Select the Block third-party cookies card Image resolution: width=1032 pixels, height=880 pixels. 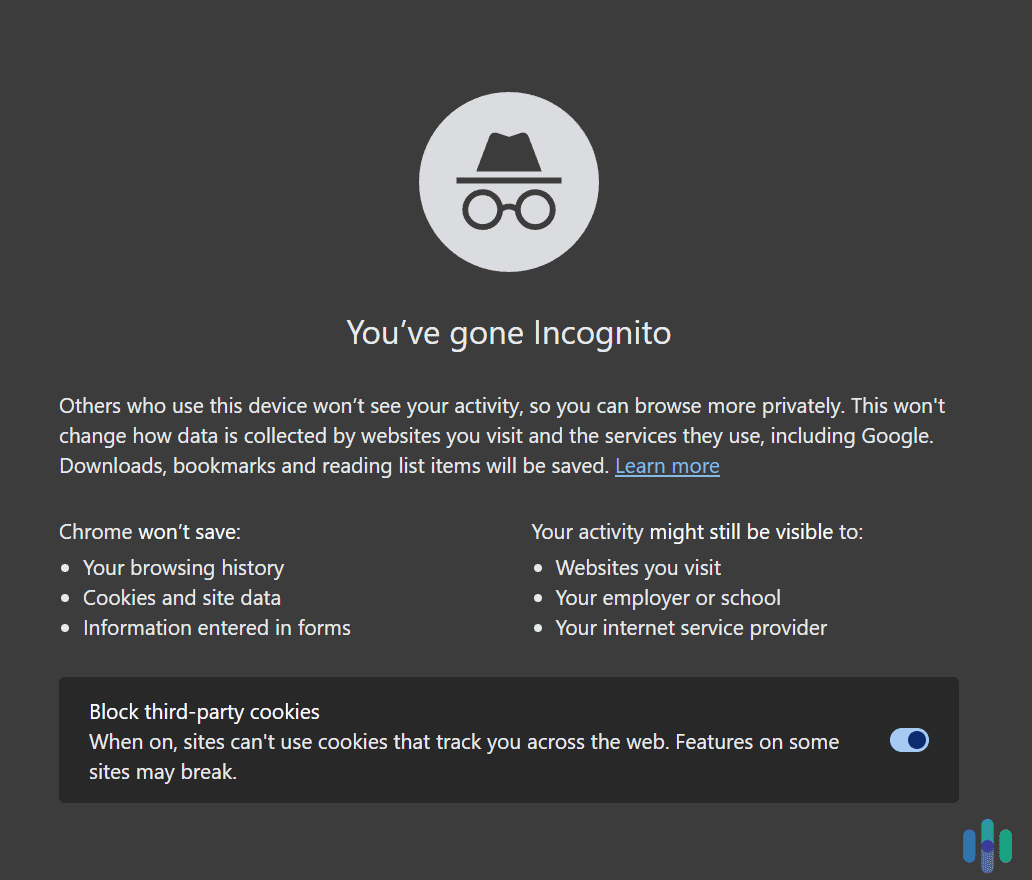[x=508, y=740]
